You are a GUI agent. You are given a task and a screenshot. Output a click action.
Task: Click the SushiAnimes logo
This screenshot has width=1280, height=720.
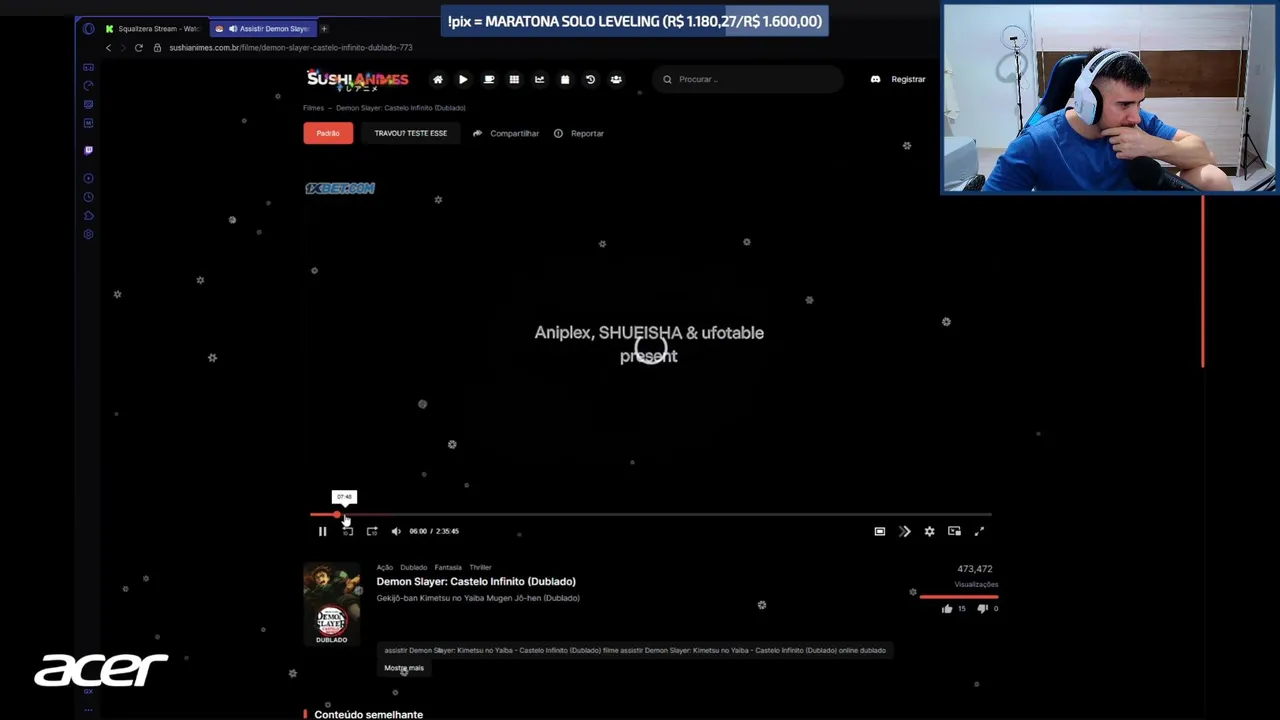pos(357,79)
